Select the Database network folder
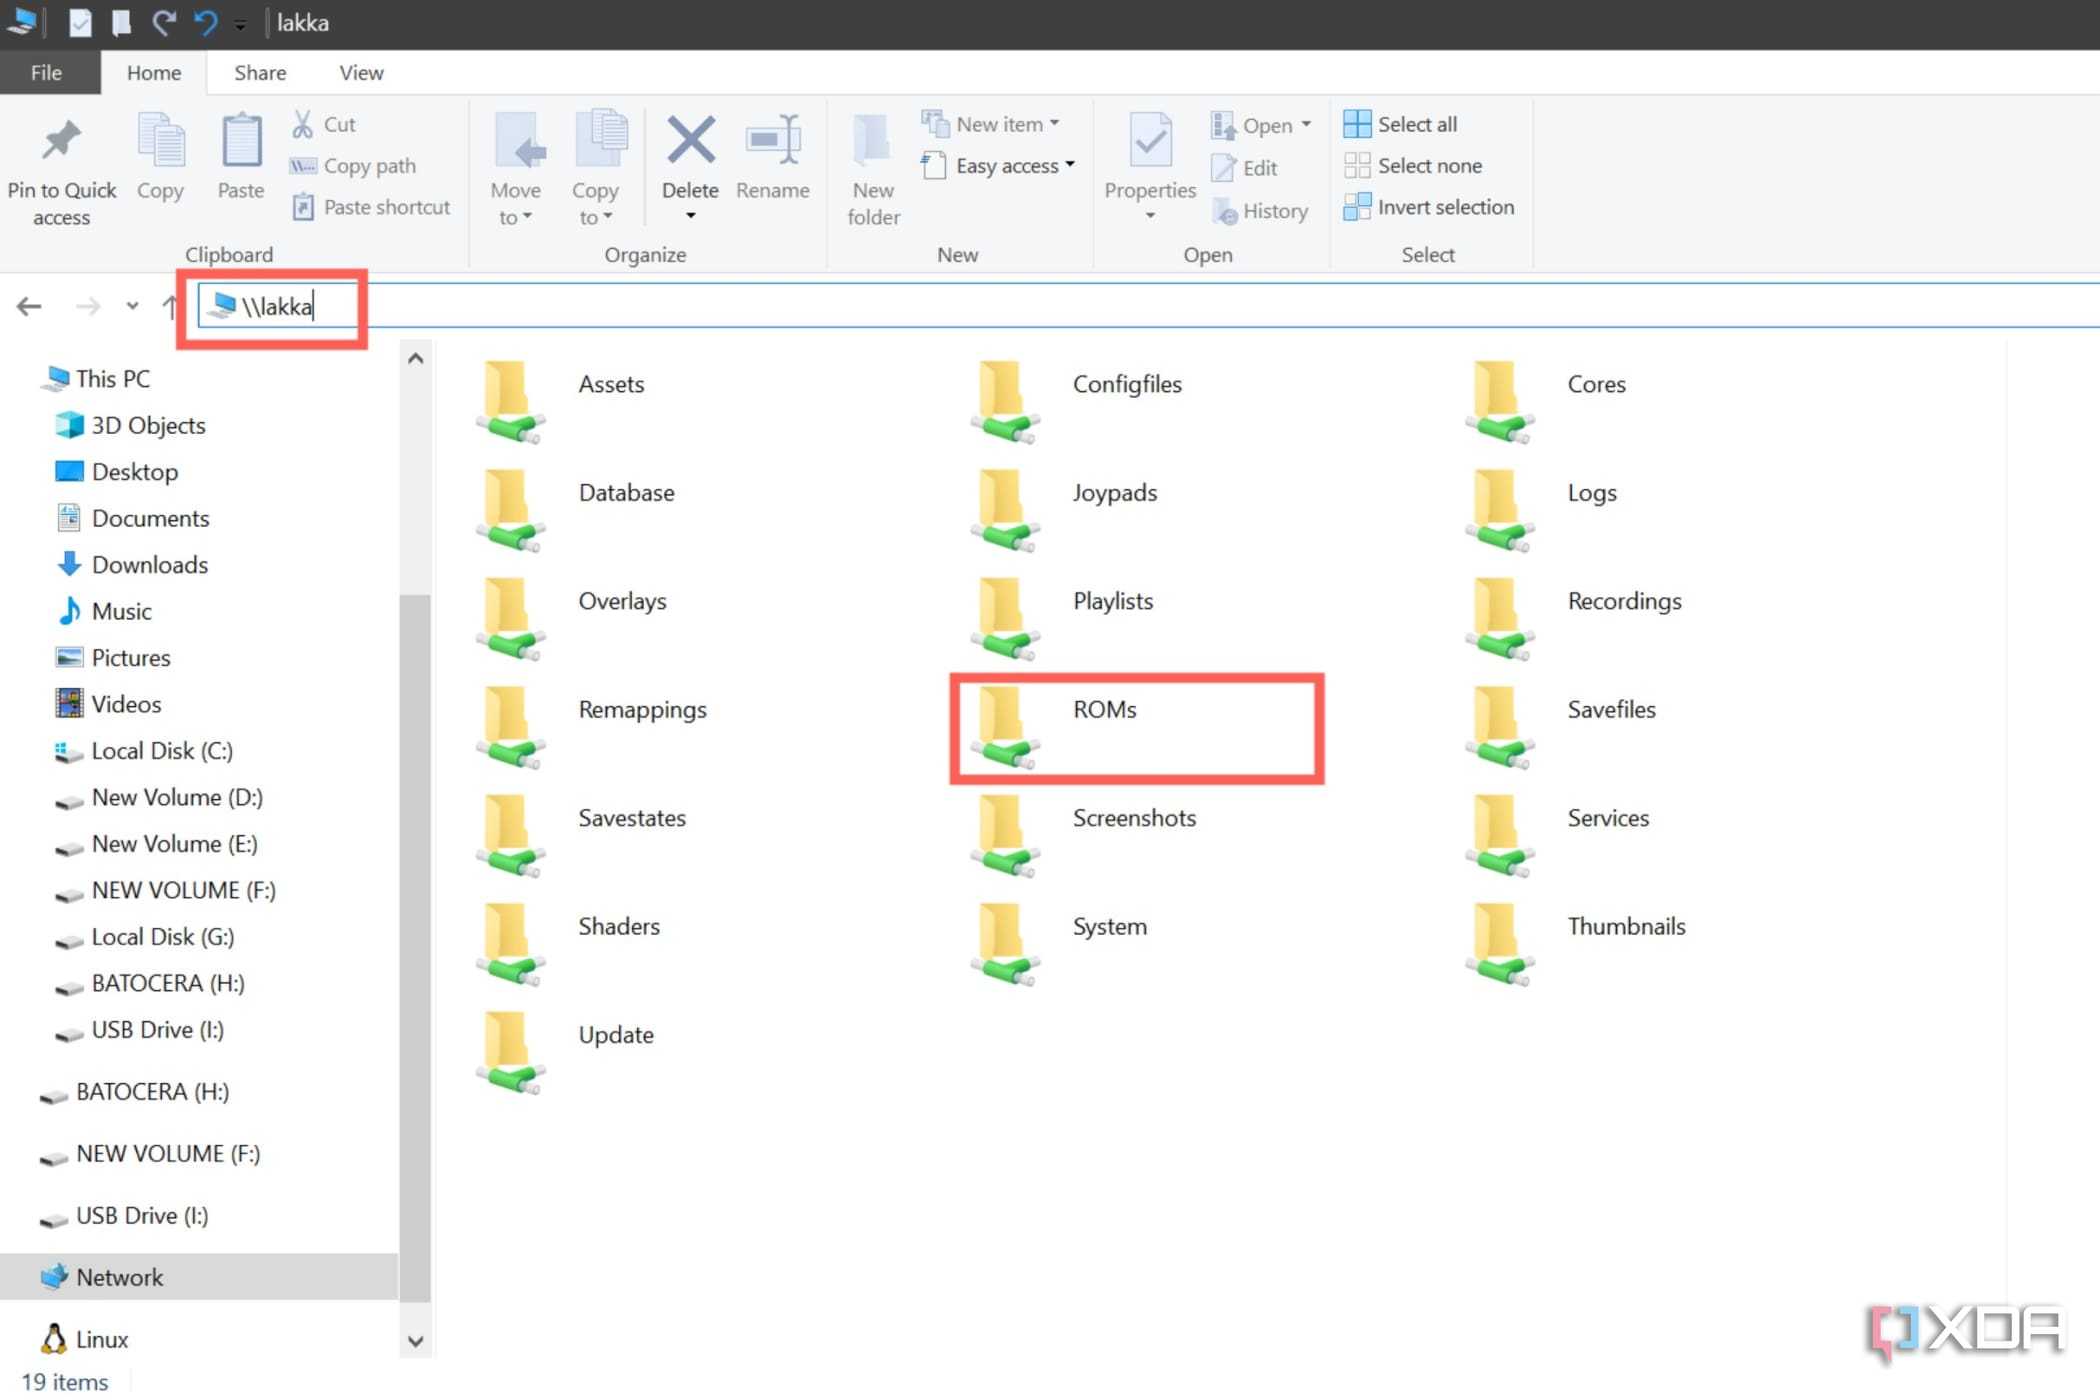This screenshot has width=2100, height=1400. pyautogui.click(x=577, y=510)
